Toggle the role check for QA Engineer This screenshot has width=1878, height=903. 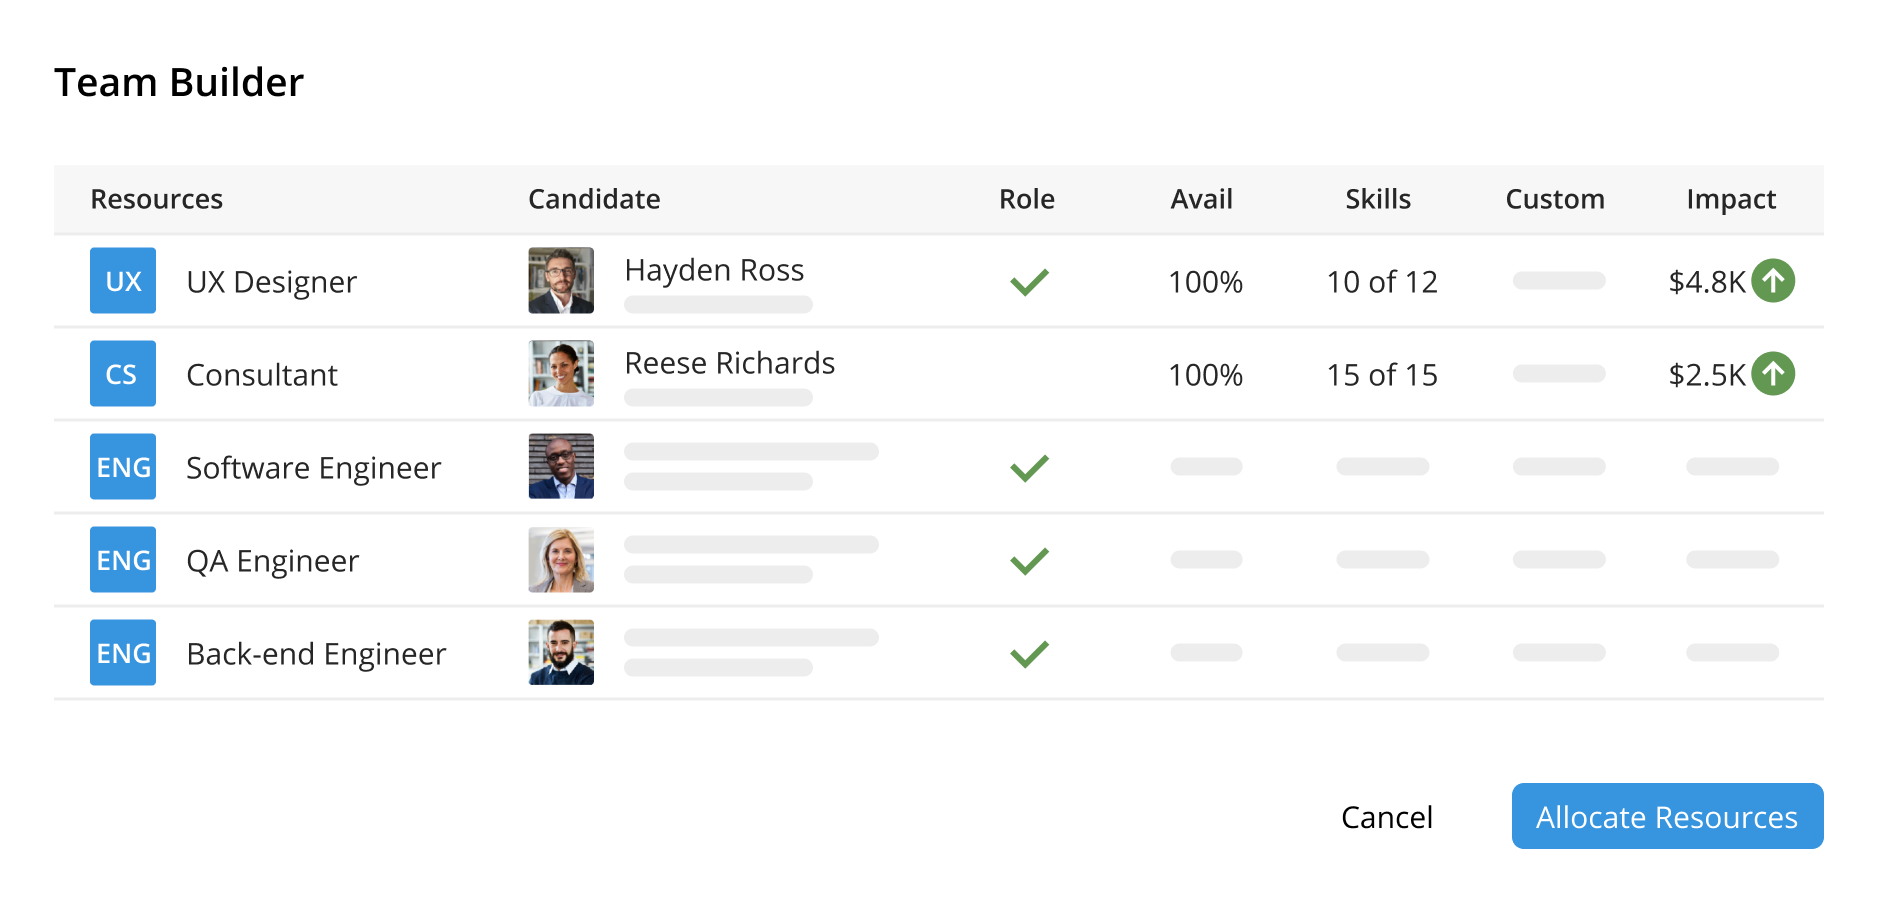click(1028, 560)
